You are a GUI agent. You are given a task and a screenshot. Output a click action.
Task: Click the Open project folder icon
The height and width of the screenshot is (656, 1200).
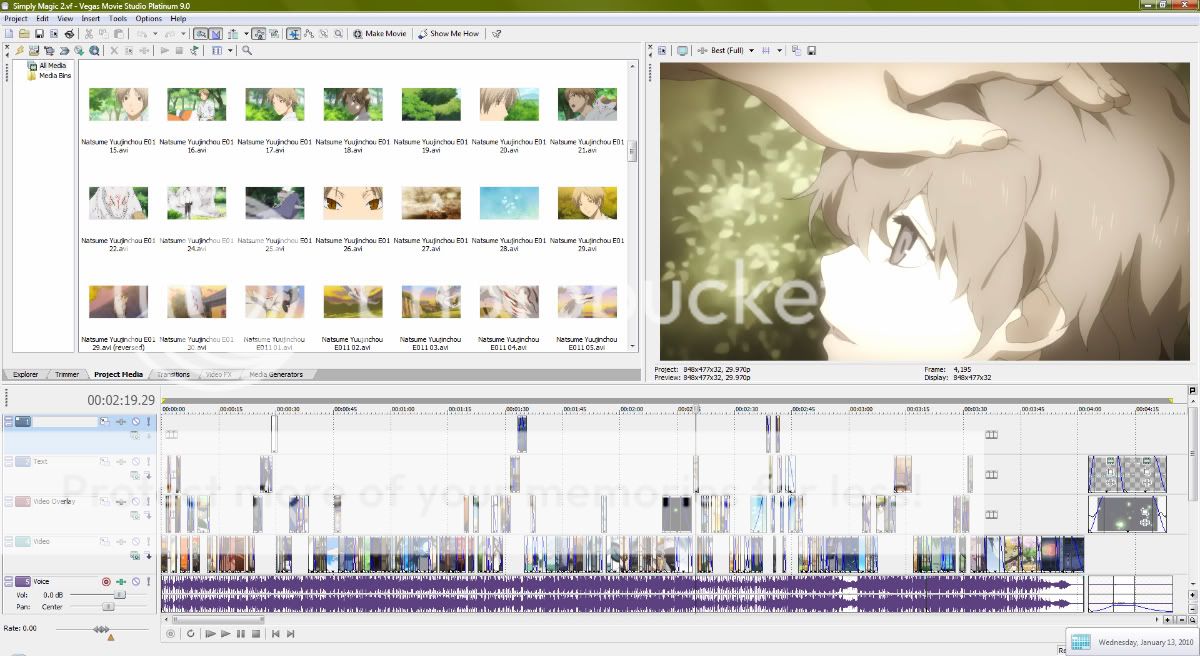coord(24,33)
